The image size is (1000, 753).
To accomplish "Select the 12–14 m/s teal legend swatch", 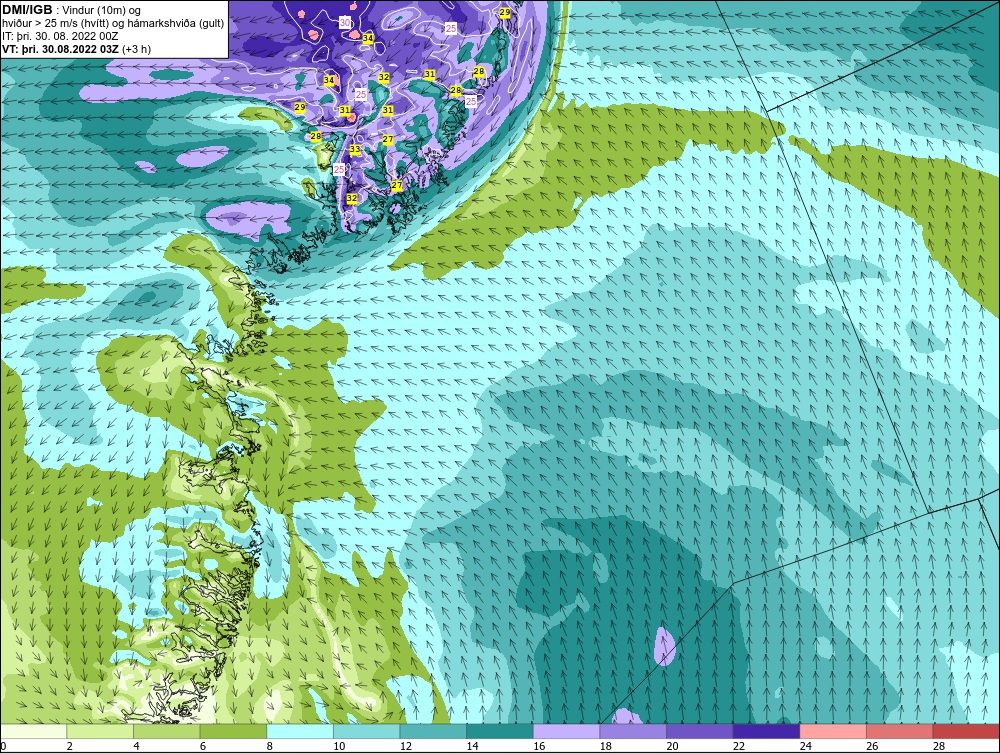I will tap(433, 731).
